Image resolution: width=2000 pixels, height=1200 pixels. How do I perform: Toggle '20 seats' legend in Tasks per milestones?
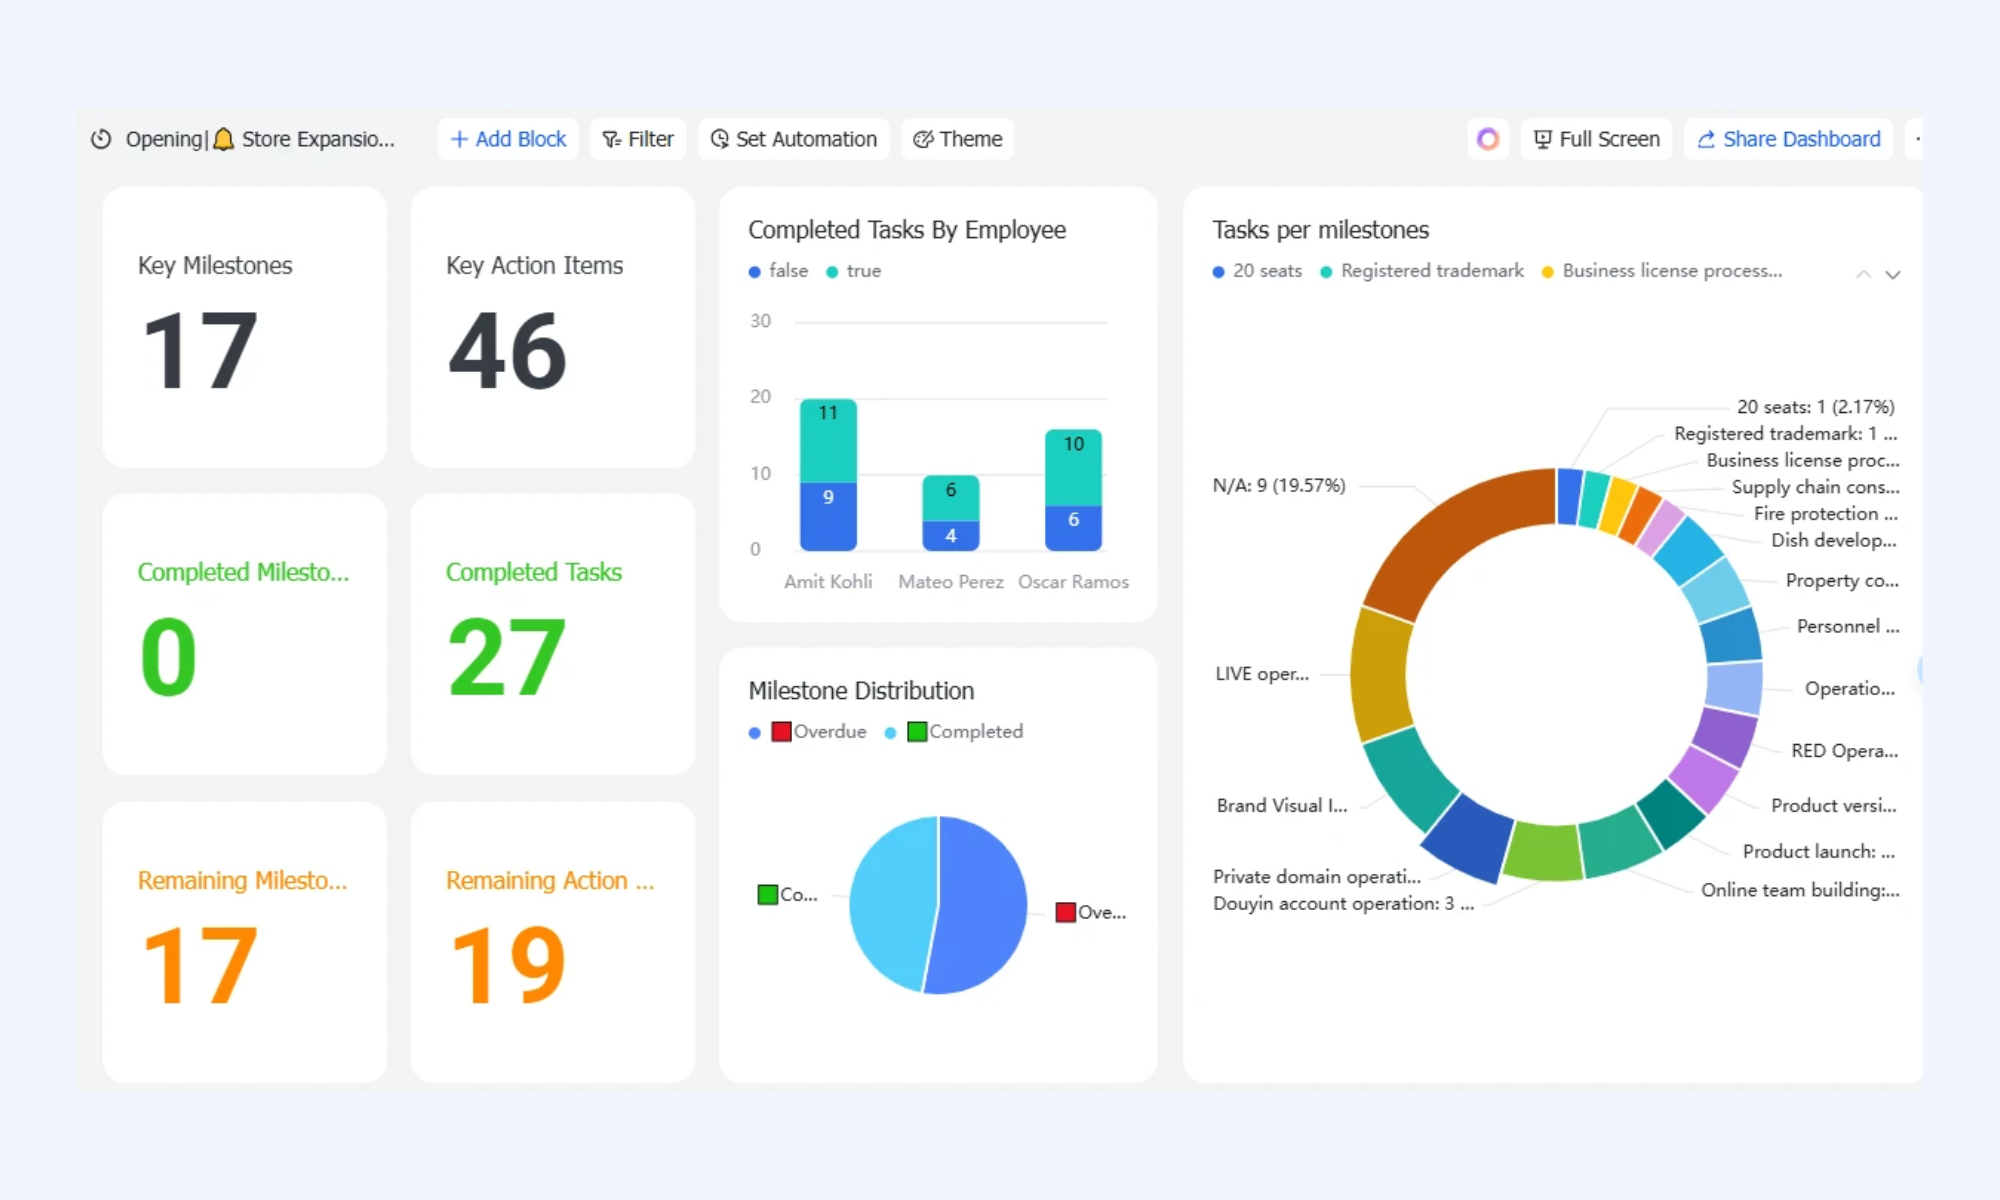click(1257, 271)
